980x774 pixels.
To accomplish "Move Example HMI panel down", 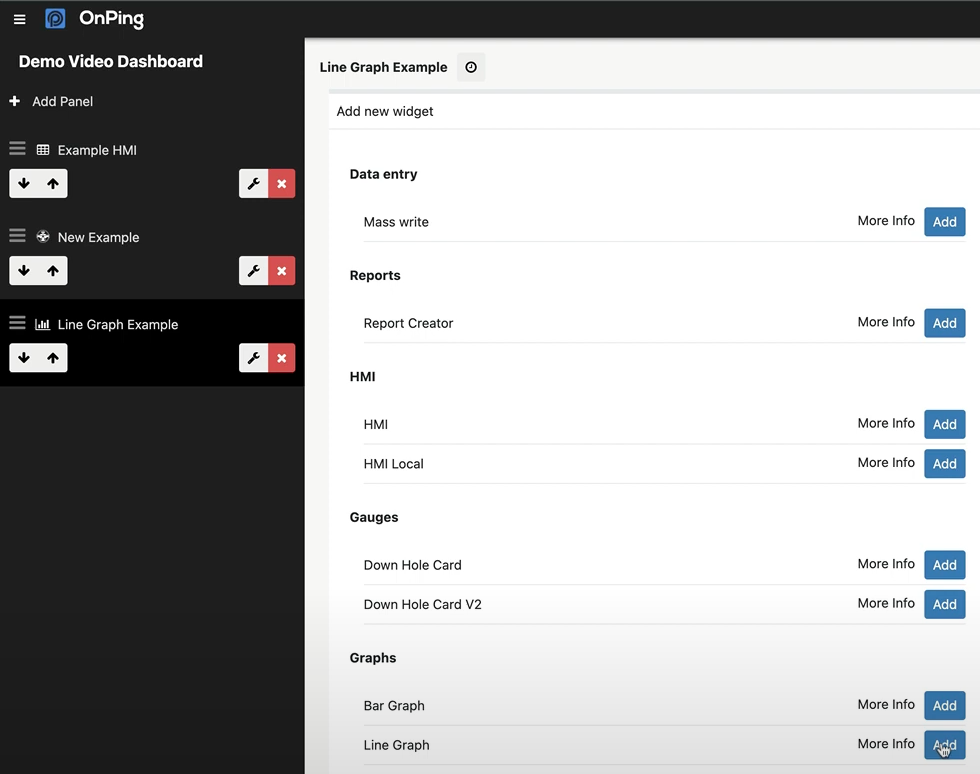I will [24, 183].
